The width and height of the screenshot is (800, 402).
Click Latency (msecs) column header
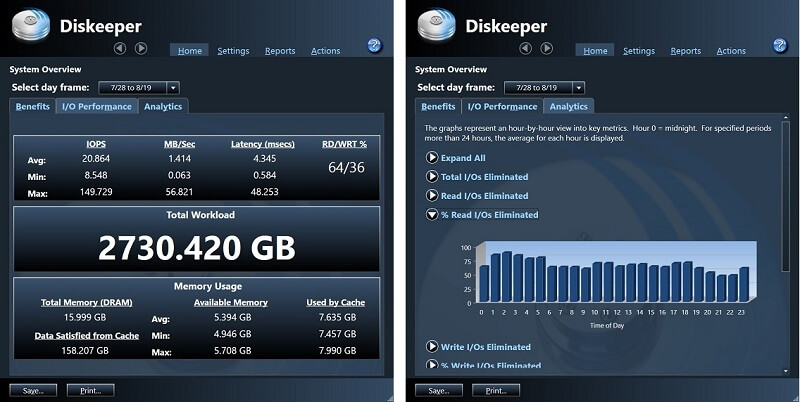tap(263, 144)
